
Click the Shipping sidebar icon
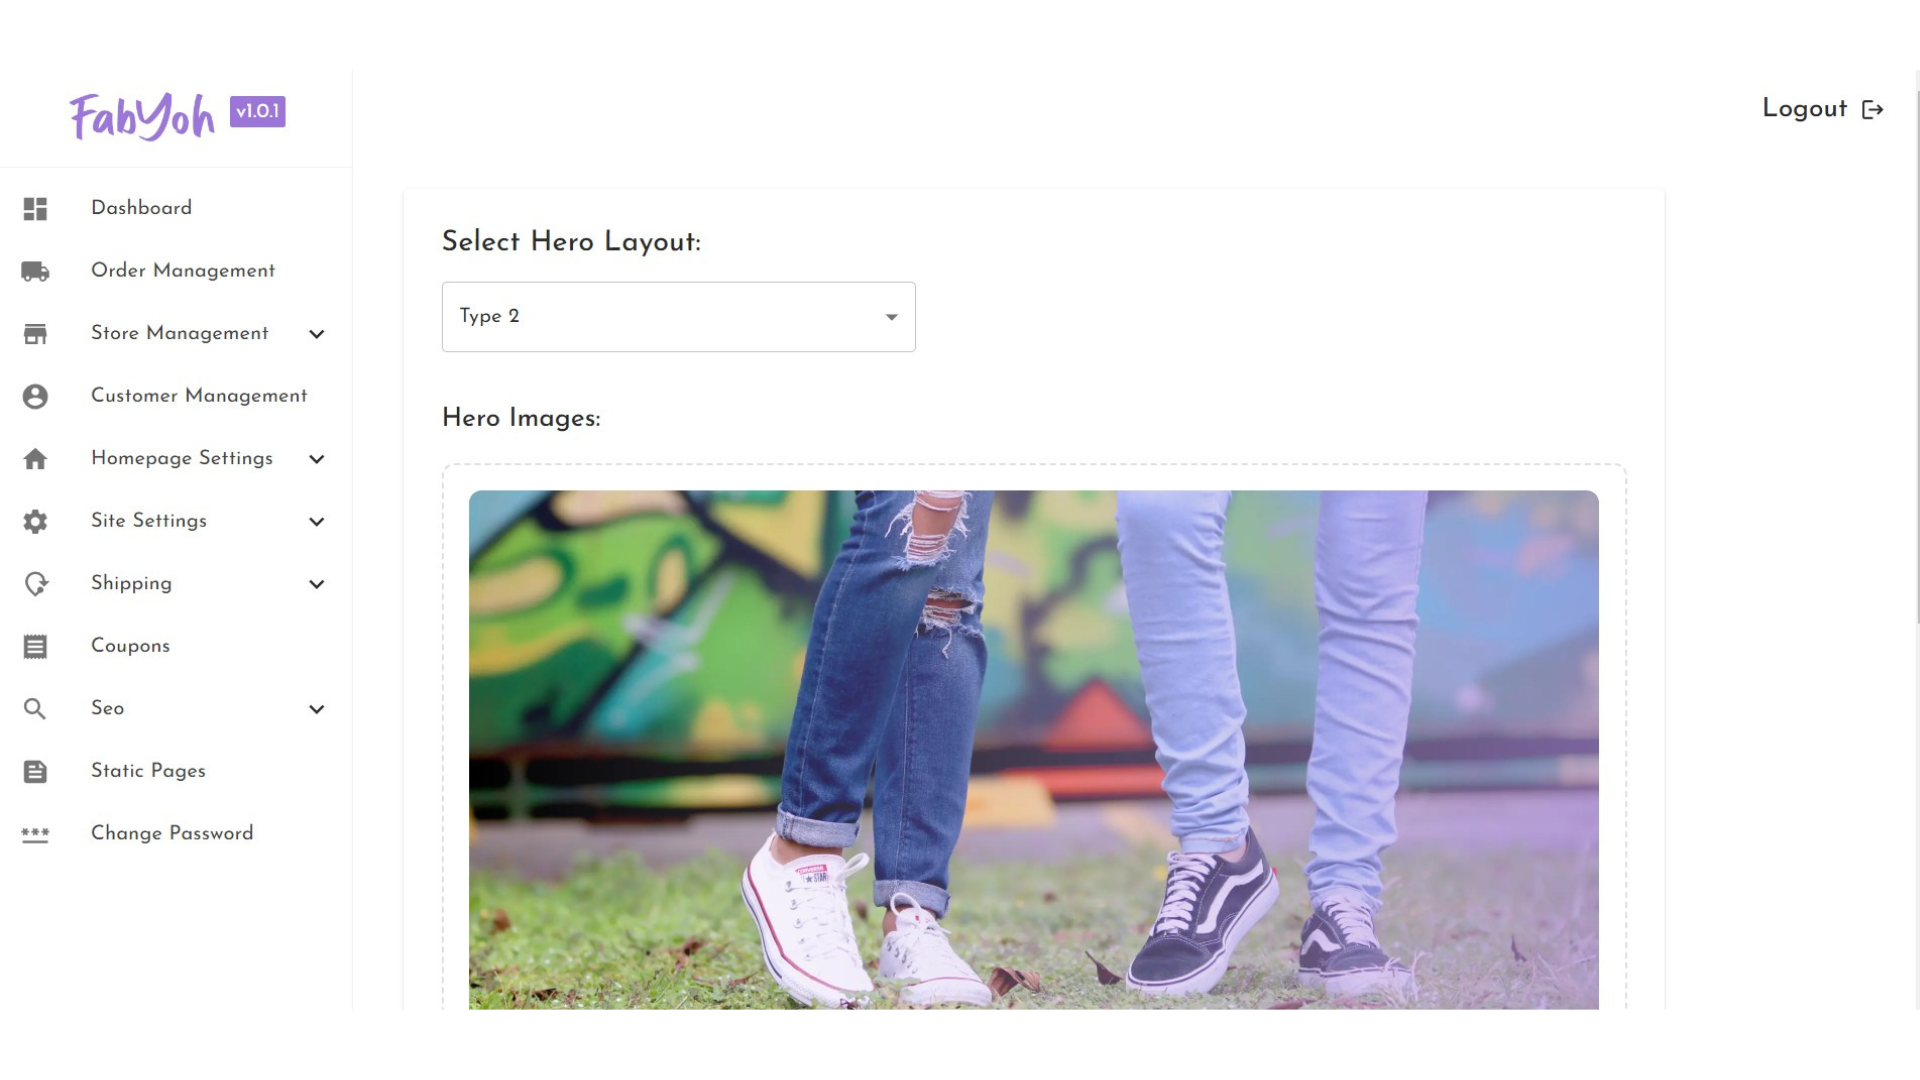point(35,584)
